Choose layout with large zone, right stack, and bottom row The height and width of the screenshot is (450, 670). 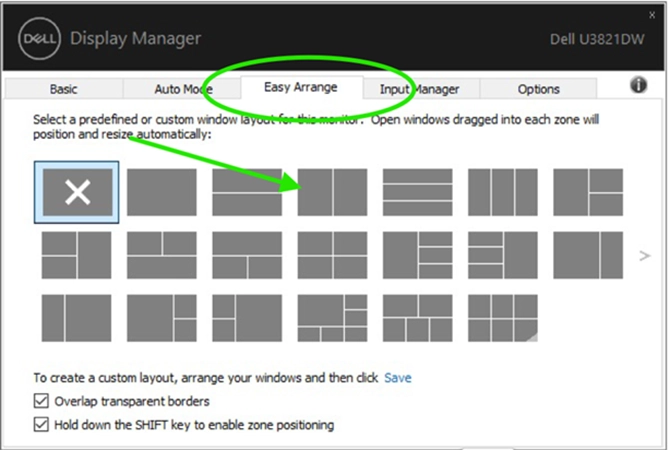332,318
